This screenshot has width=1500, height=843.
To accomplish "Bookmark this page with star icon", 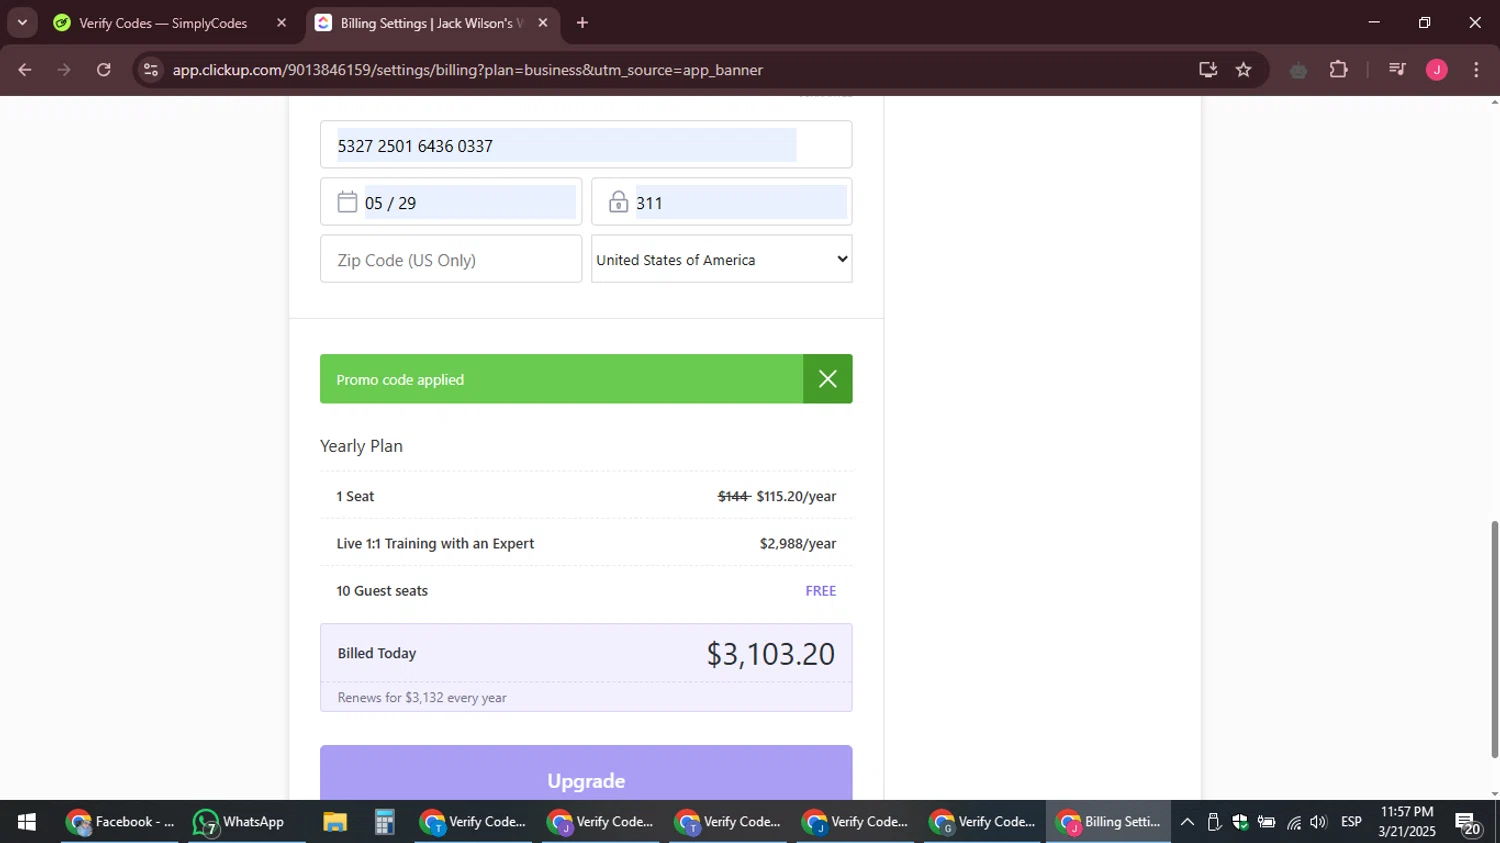I will [1243, 70].
